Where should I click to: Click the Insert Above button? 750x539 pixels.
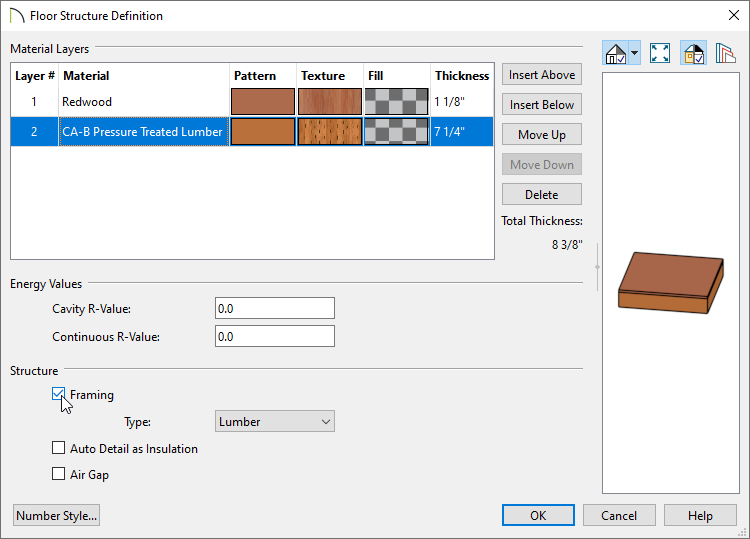coord(541,75)
